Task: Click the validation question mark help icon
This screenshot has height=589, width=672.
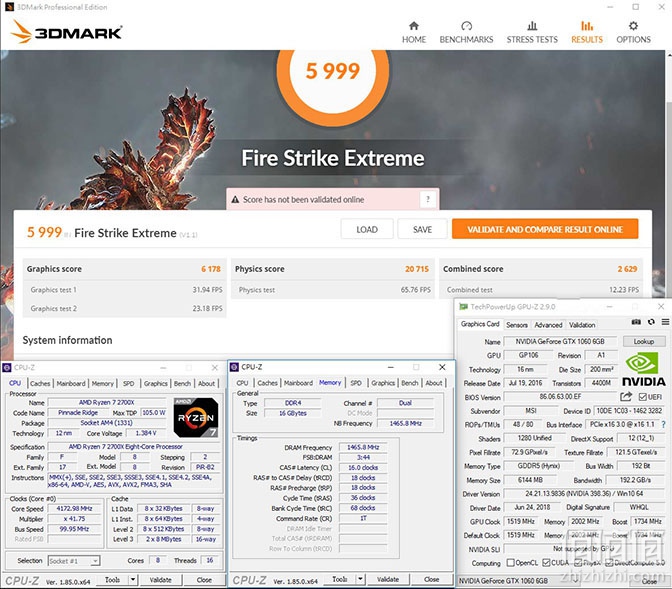Action: tap(427, 199)
